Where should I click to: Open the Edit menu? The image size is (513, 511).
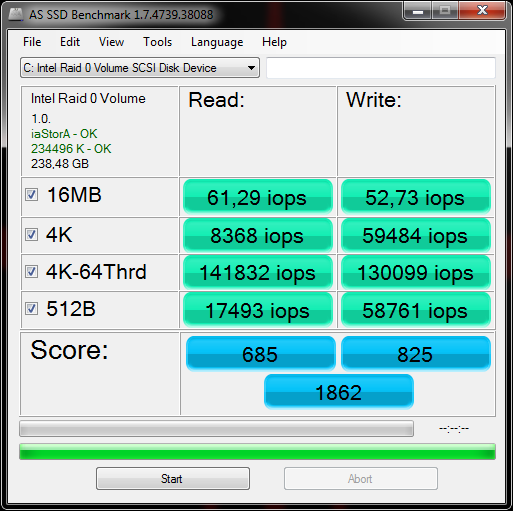[x=70, y=42]
